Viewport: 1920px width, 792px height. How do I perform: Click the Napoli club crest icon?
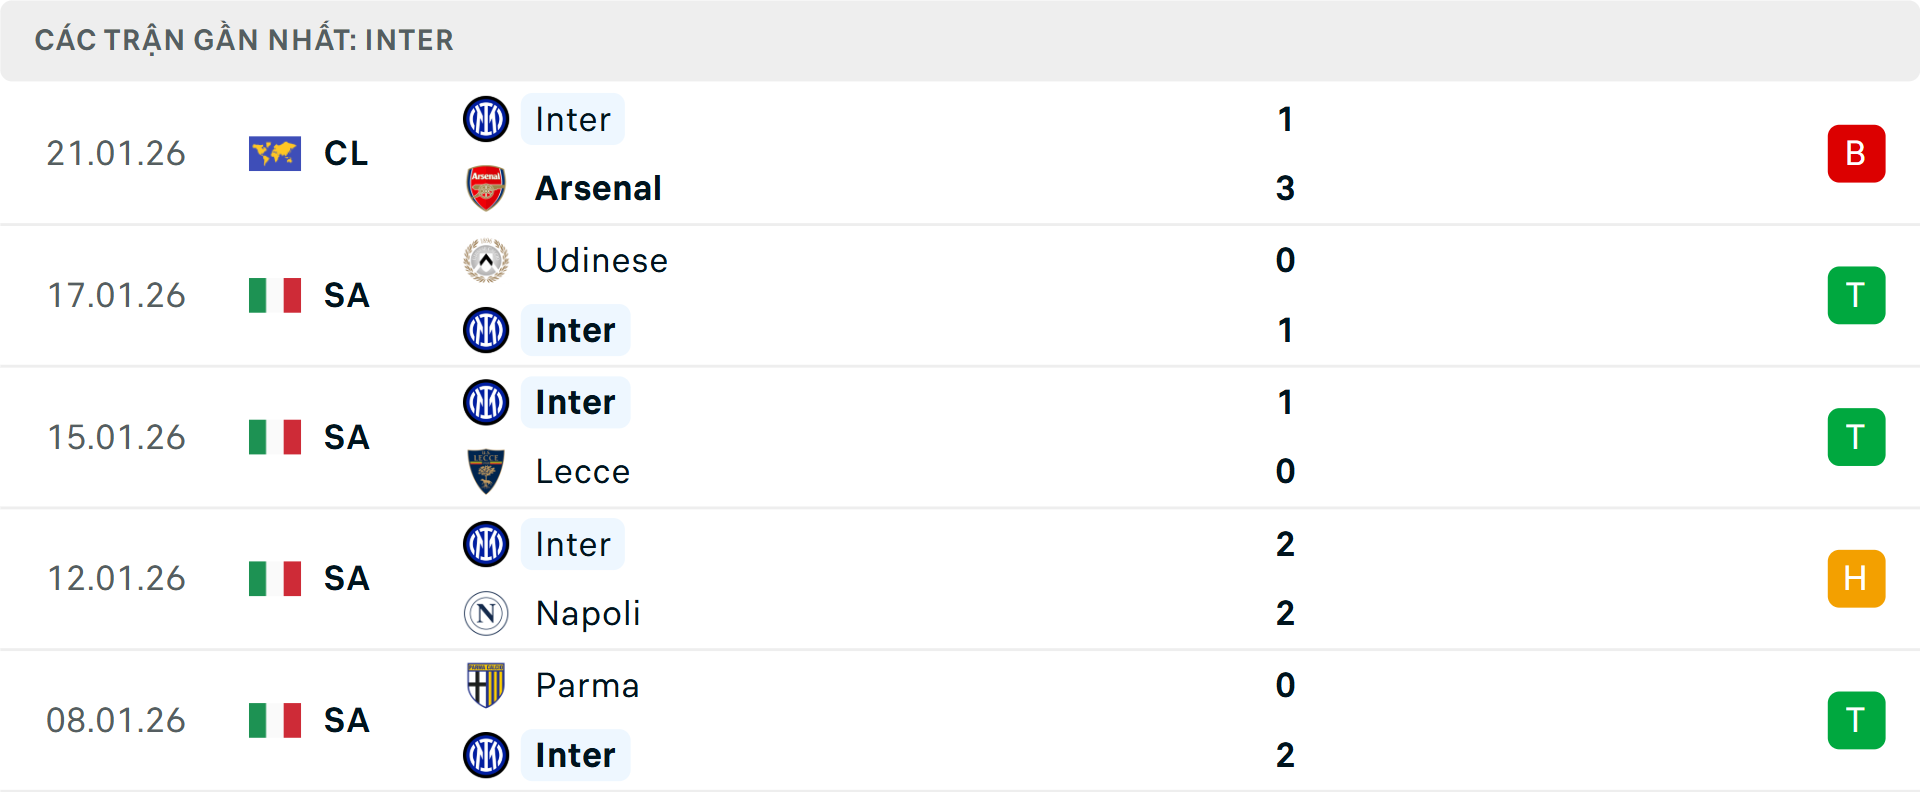click(486, 613)
